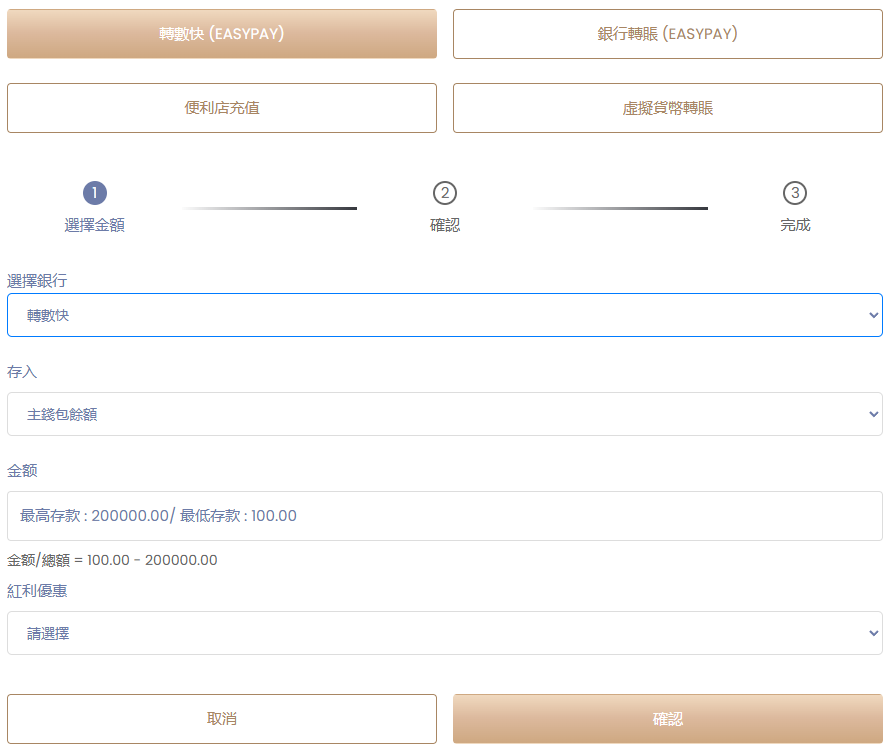Viewport: 888px width, 751px height.
Task: Click progress line between steps 2 and 3
Action: click(620, 208)
